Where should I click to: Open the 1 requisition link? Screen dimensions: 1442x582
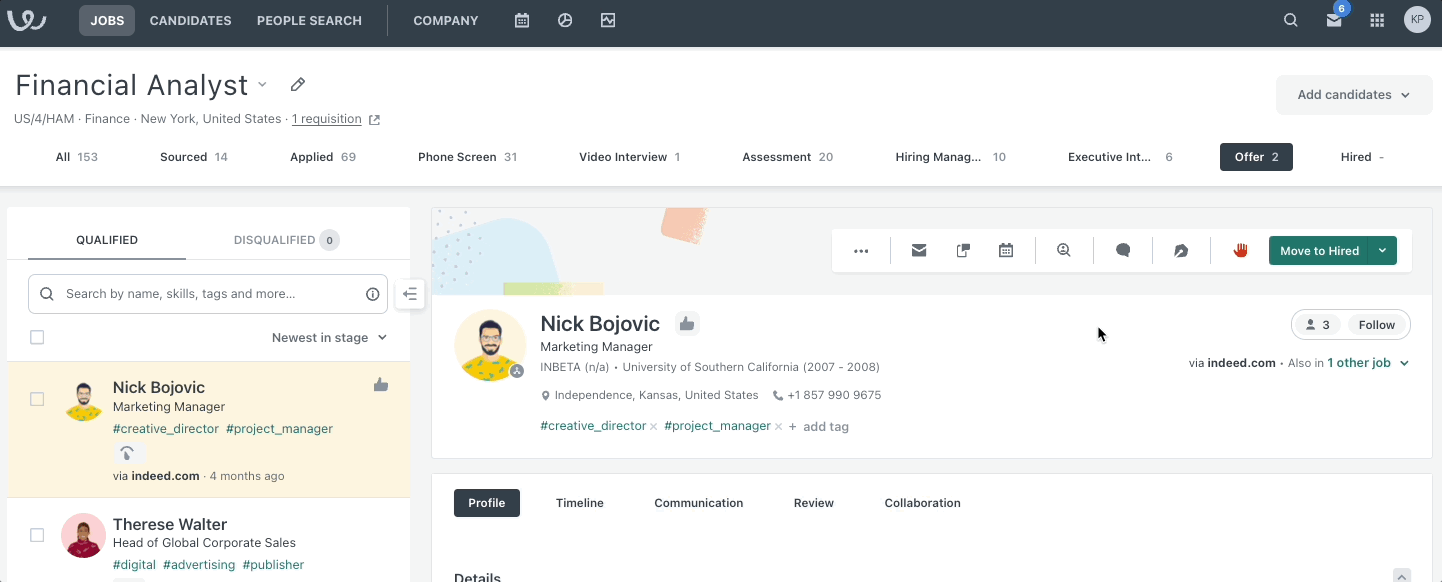tap(327, 119)
